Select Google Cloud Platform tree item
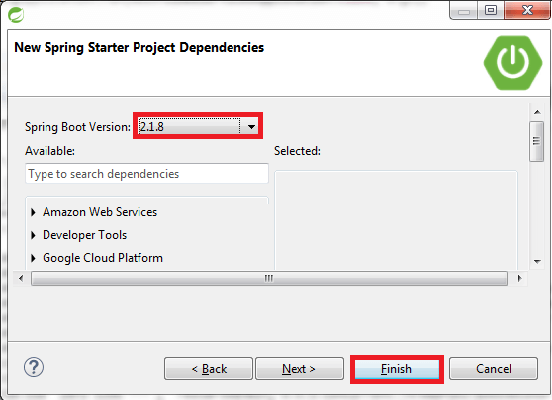 [x=103, y=258]
